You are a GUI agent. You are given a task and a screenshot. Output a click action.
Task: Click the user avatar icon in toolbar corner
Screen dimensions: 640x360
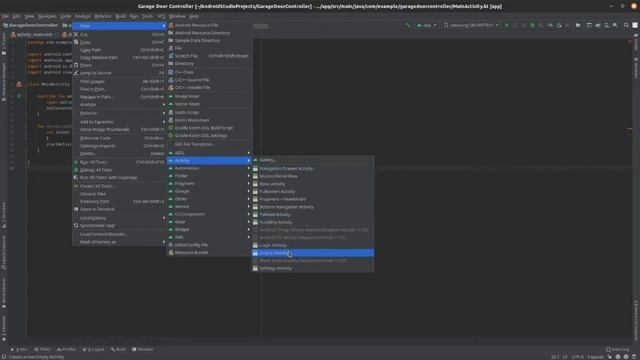pyautogui.click(x=635, y=25)
